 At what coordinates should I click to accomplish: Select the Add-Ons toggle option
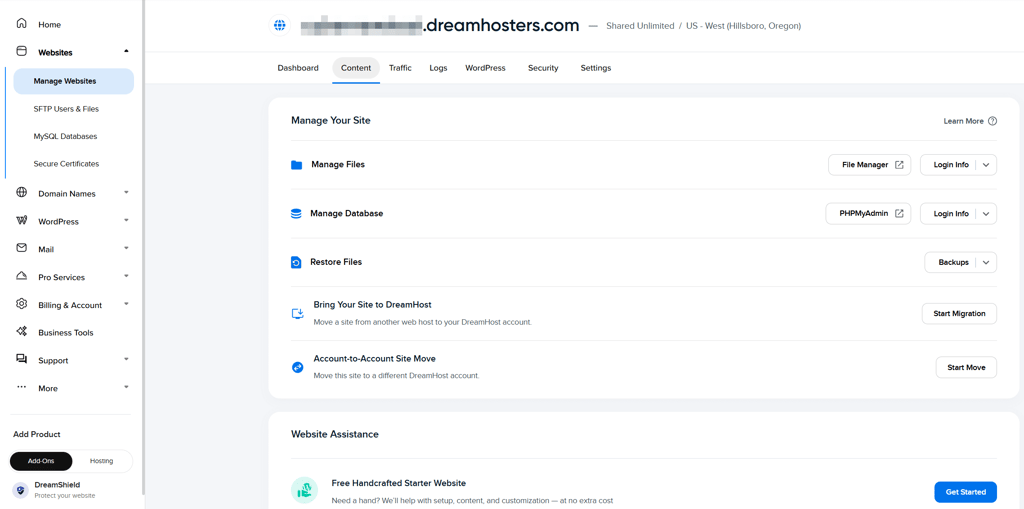pyautogui.click(x=41, y=461)
